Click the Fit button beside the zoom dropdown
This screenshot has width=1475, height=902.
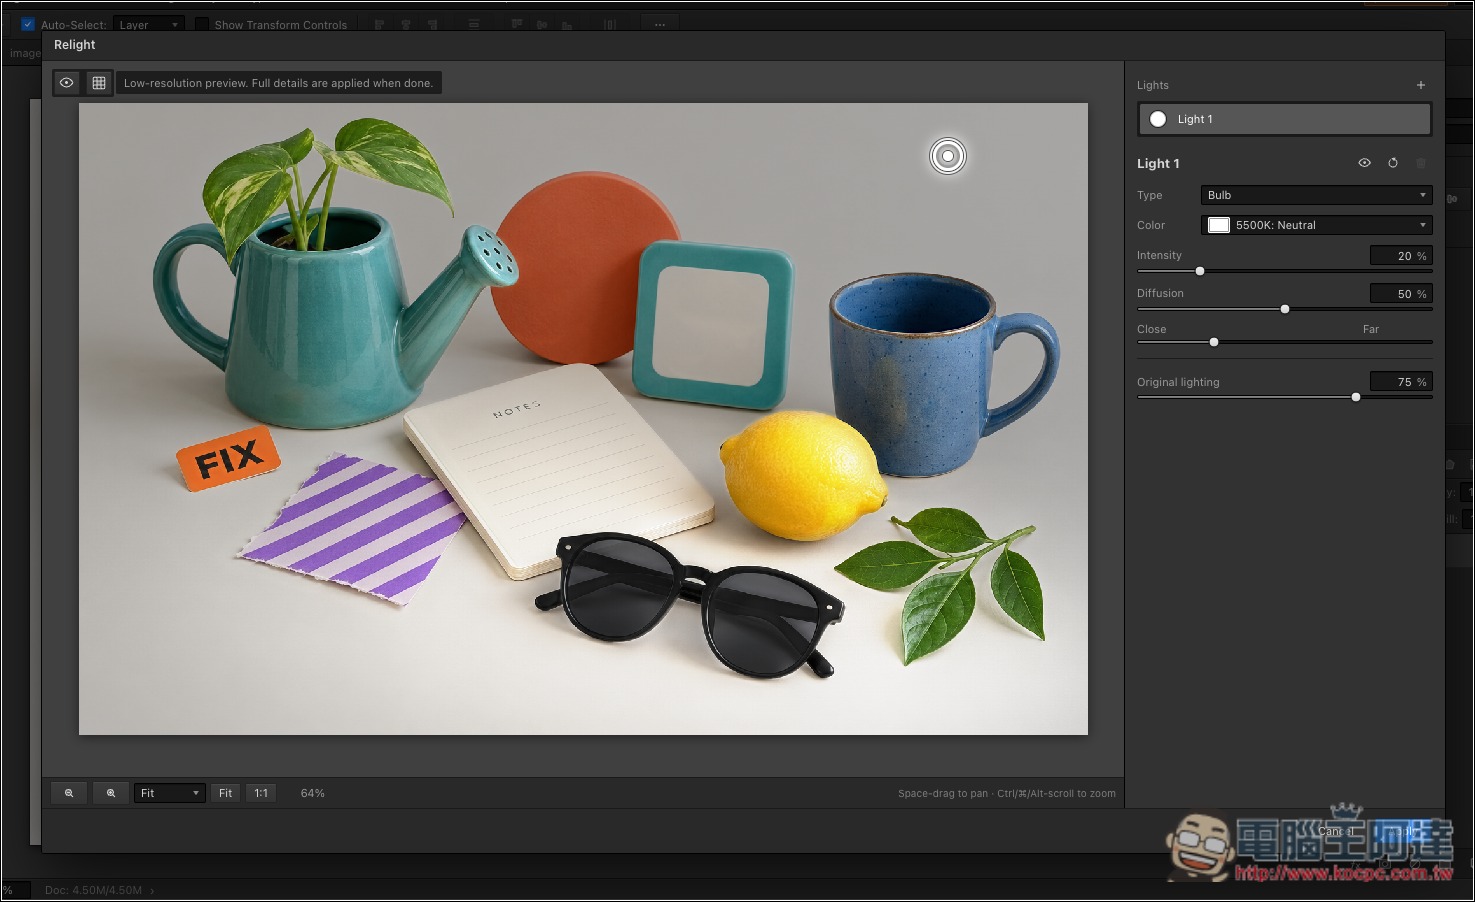[x=226, y=793]
